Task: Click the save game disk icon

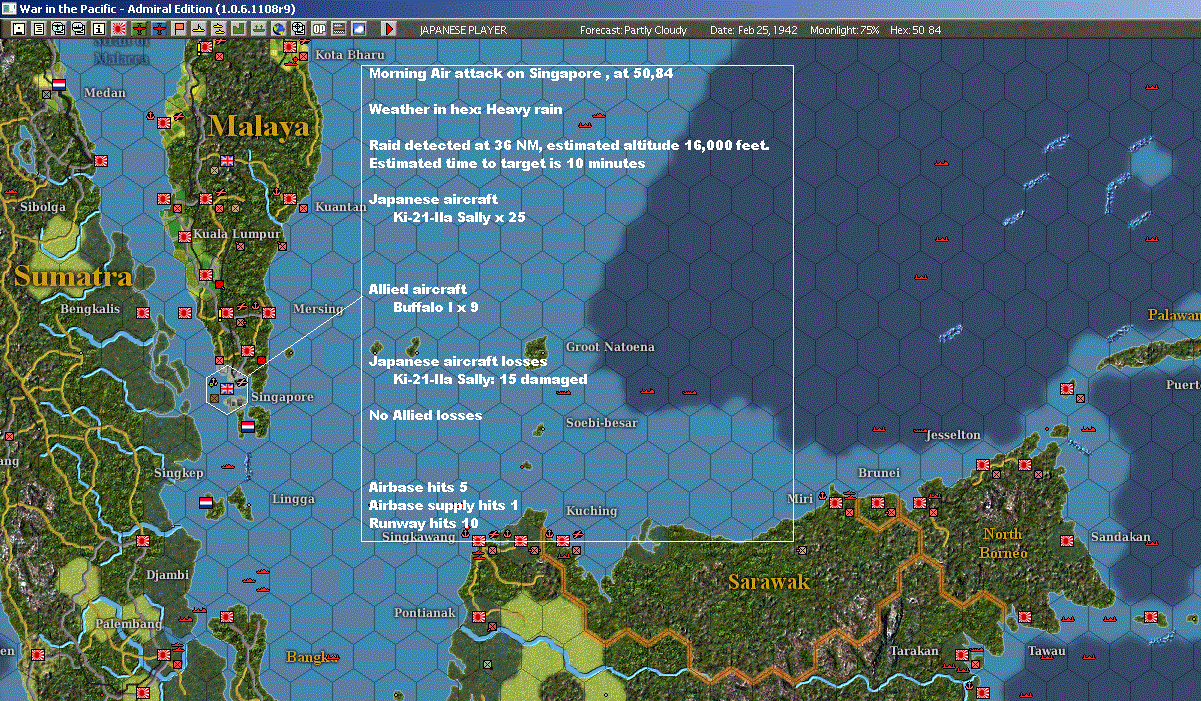Action: tap(19, 29)
